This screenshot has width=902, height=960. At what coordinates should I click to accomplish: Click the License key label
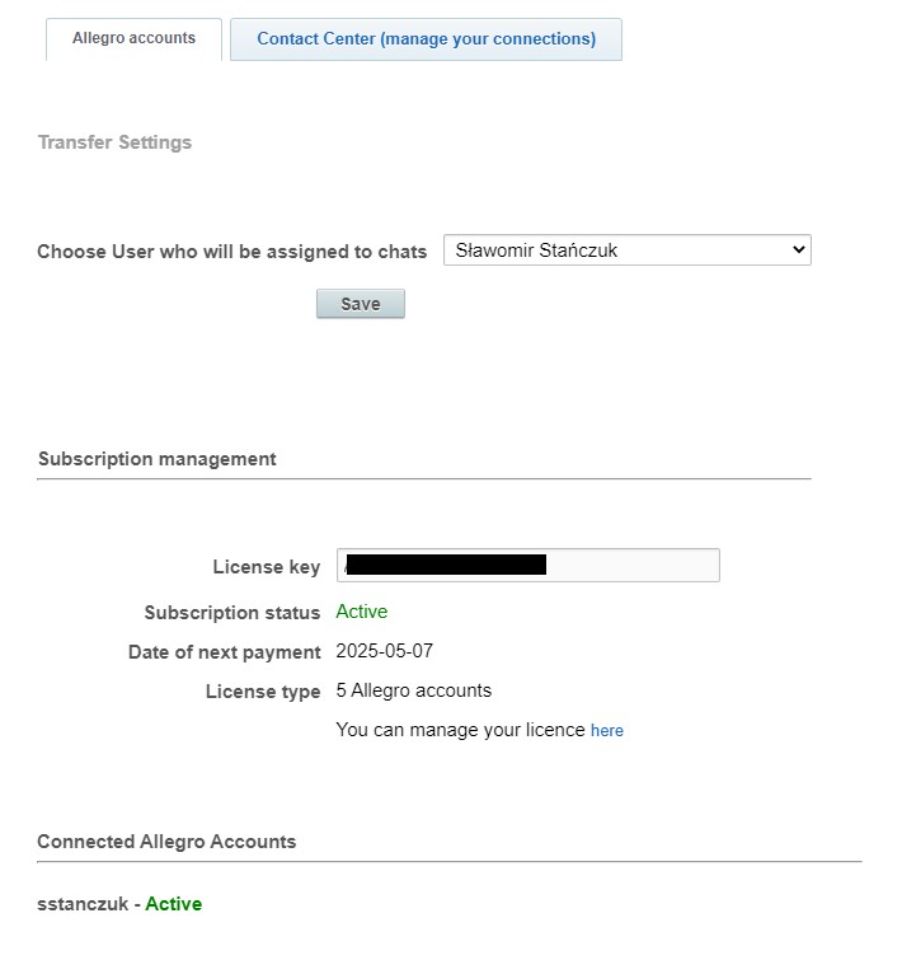coord(266,567)
